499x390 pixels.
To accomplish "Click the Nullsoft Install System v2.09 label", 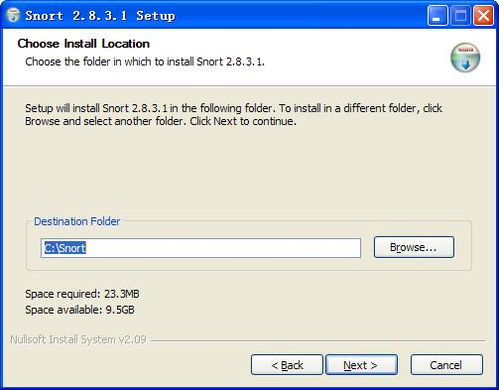I will pyautogui.click(x=78, y=339).
